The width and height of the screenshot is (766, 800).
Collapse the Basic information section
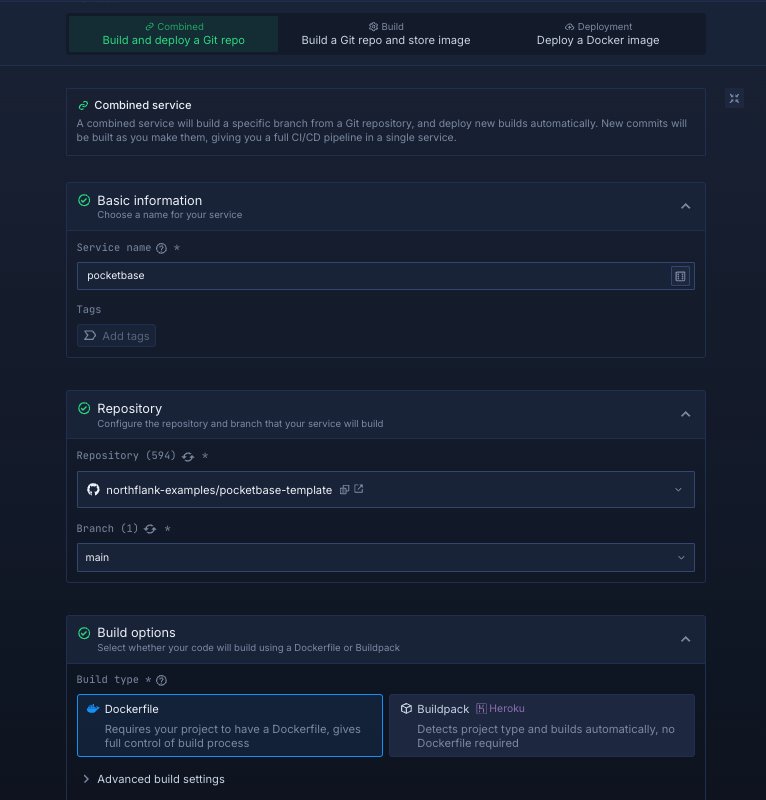(685, 206)
